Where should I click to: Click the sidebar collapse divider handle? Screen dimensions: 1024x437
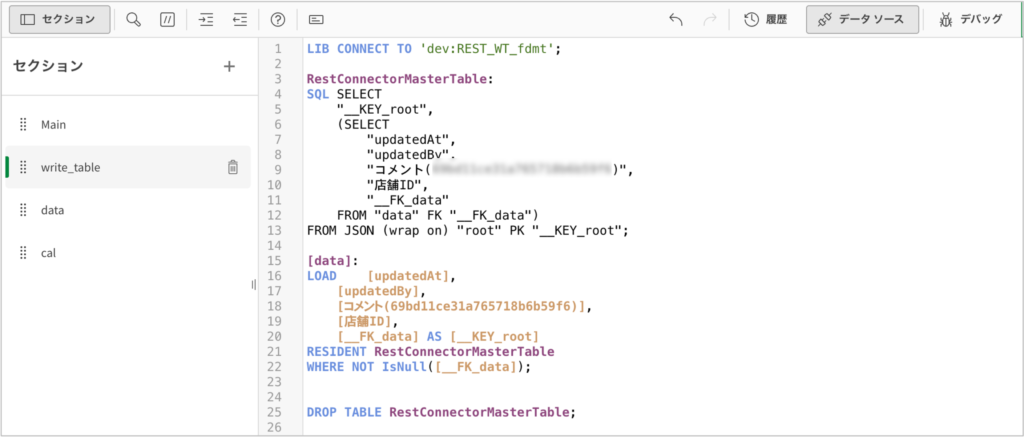click(x=253, y=285)
